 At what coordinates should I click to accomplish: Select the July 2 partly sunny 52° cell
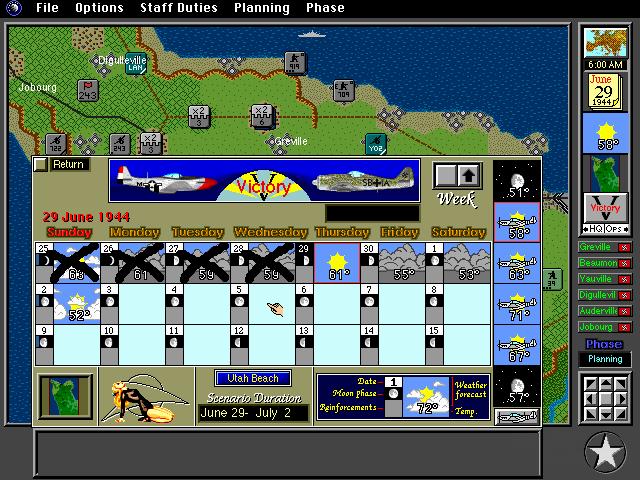(x=68, y=304)
